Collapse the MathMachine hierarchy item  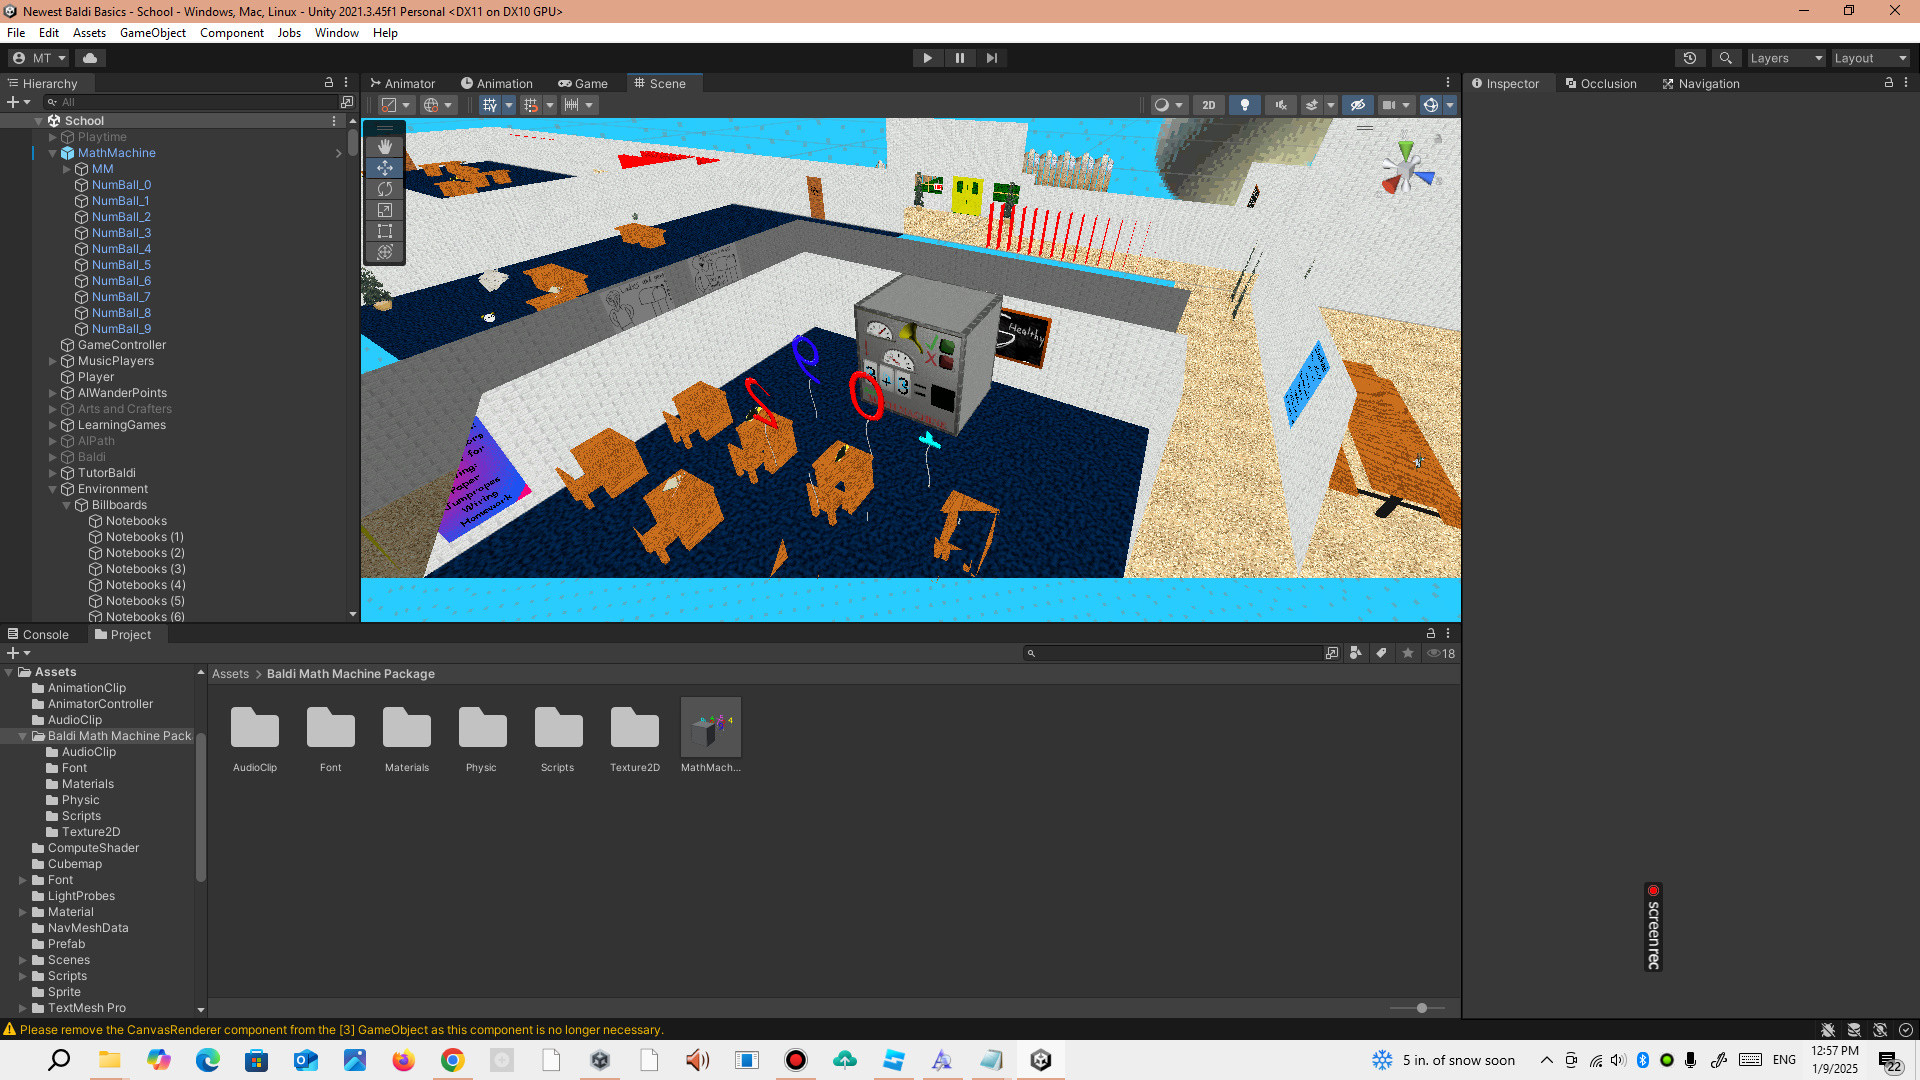tap(52, 153)
